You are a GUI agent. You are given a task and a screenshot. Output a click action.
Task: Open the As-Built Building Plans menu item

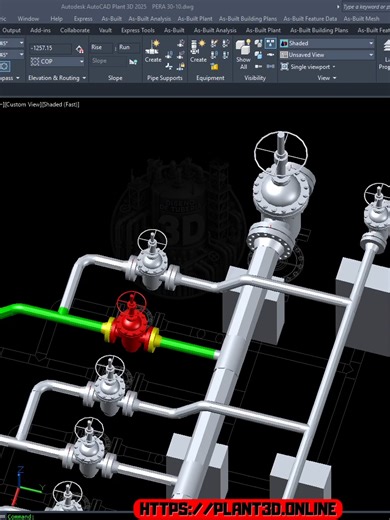(x=248, y=19)
